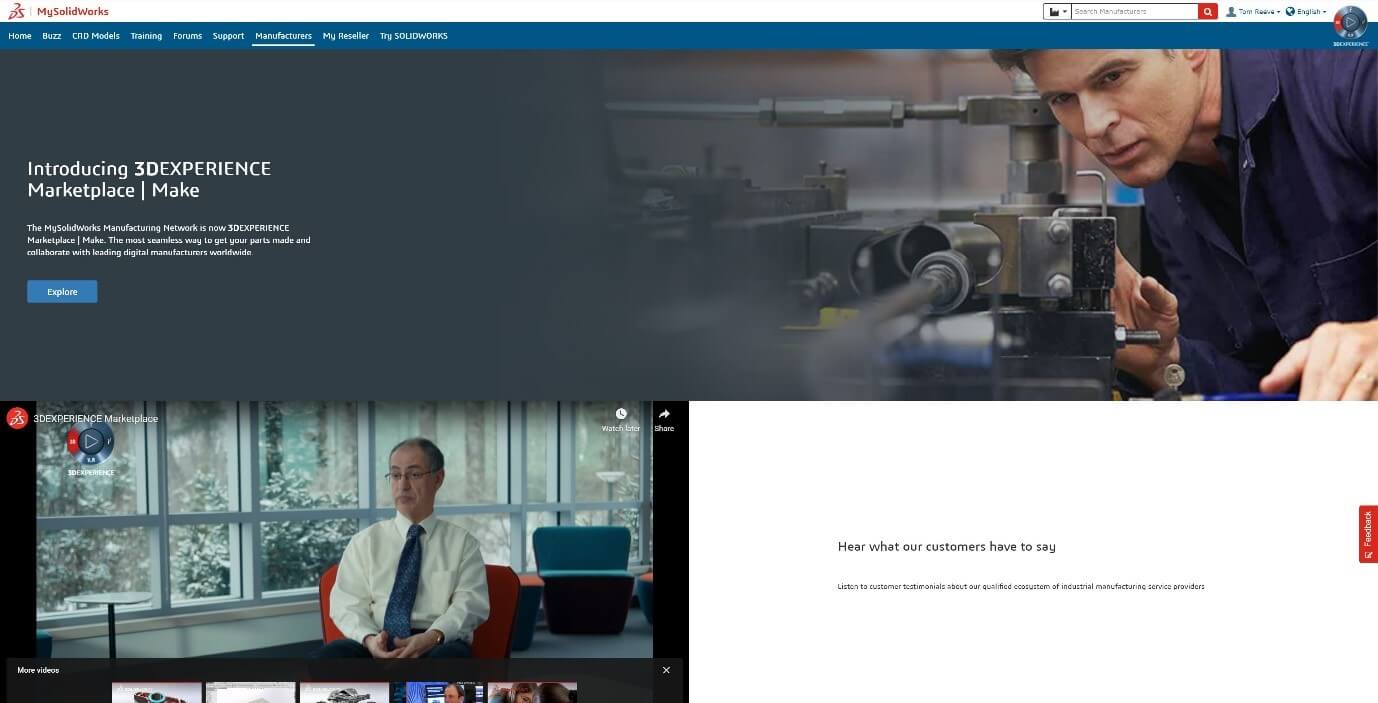
Task: Play the first More videos thumbnail
Action: click(x=157, y=692)
